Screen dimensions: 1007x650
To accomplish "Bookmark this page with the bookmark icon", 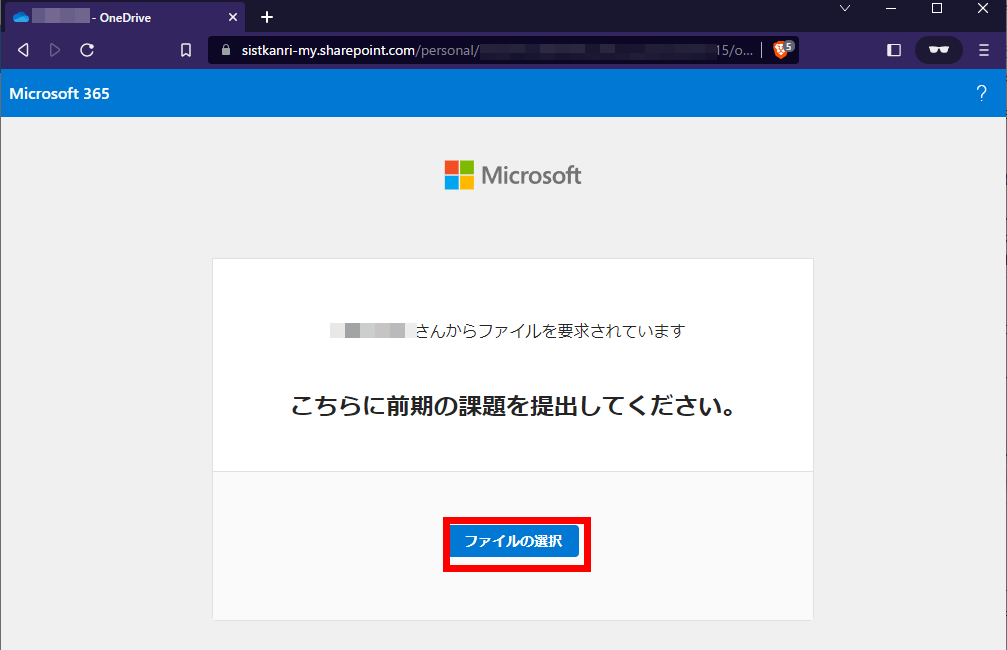I will click(x=186, y=50).
